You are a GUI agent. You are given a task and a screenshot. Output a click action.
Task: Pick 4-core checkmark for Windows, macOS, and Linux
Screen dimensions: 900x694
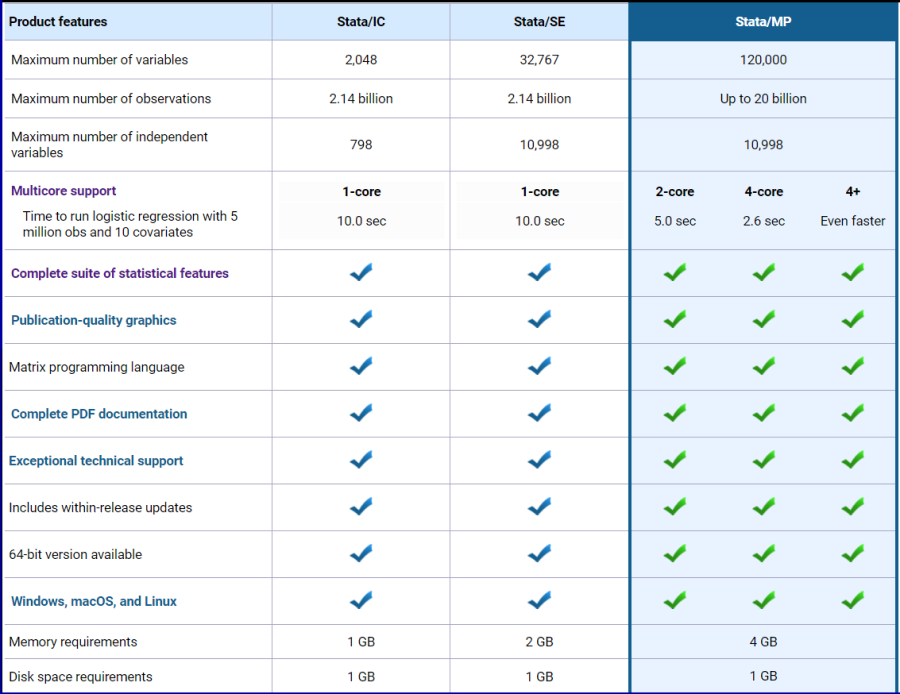tap(764, 600)
